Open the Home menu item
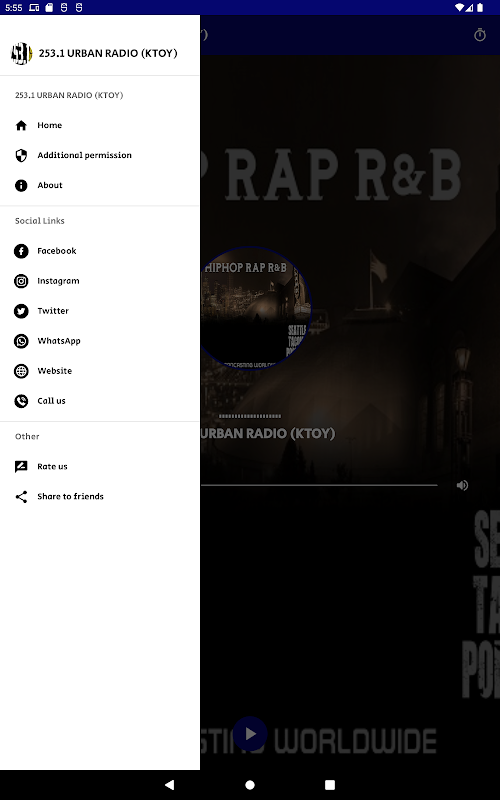Image resolution: width=500 pixels, height=800 pixels. pyautogui.click(x=100, y=126)
